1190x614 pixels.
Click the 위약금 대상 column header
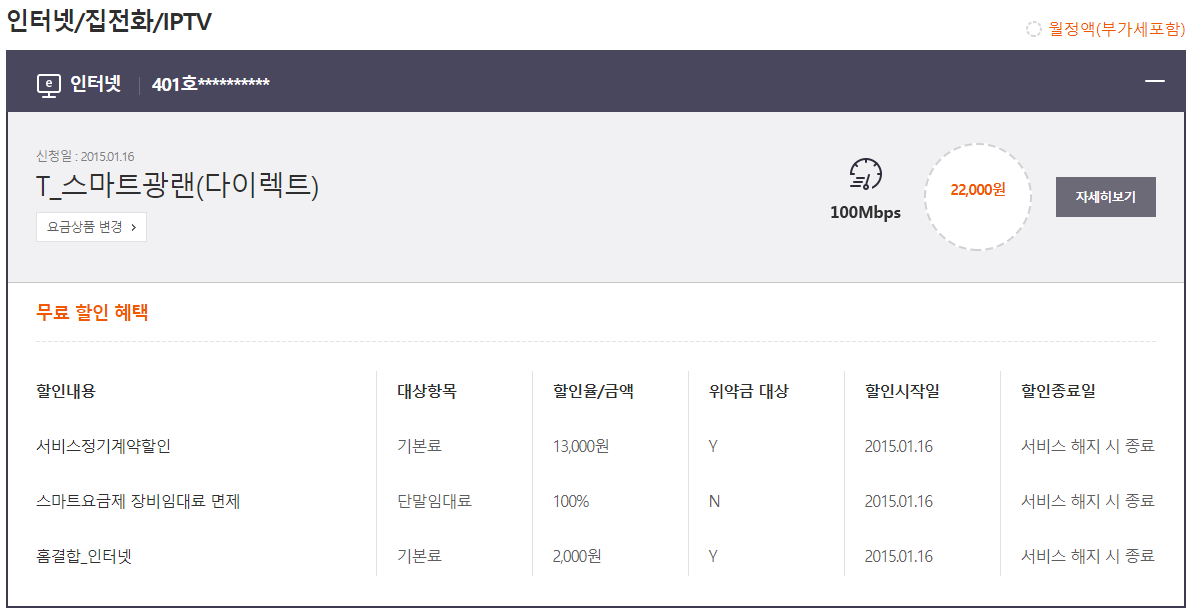pyautogui.click(x=748, y=391)
